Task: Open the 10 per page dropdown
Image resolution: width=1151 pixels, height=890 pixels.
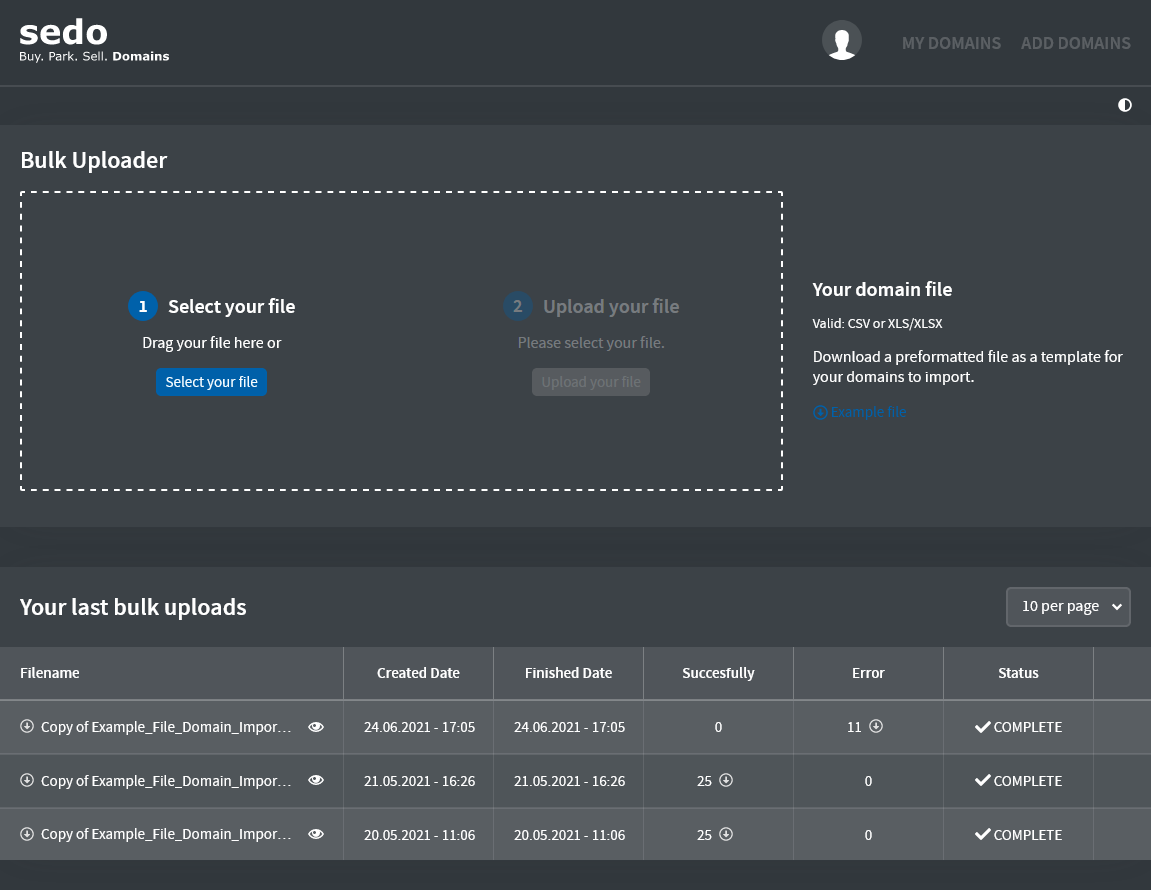Action: [1068, 607]
